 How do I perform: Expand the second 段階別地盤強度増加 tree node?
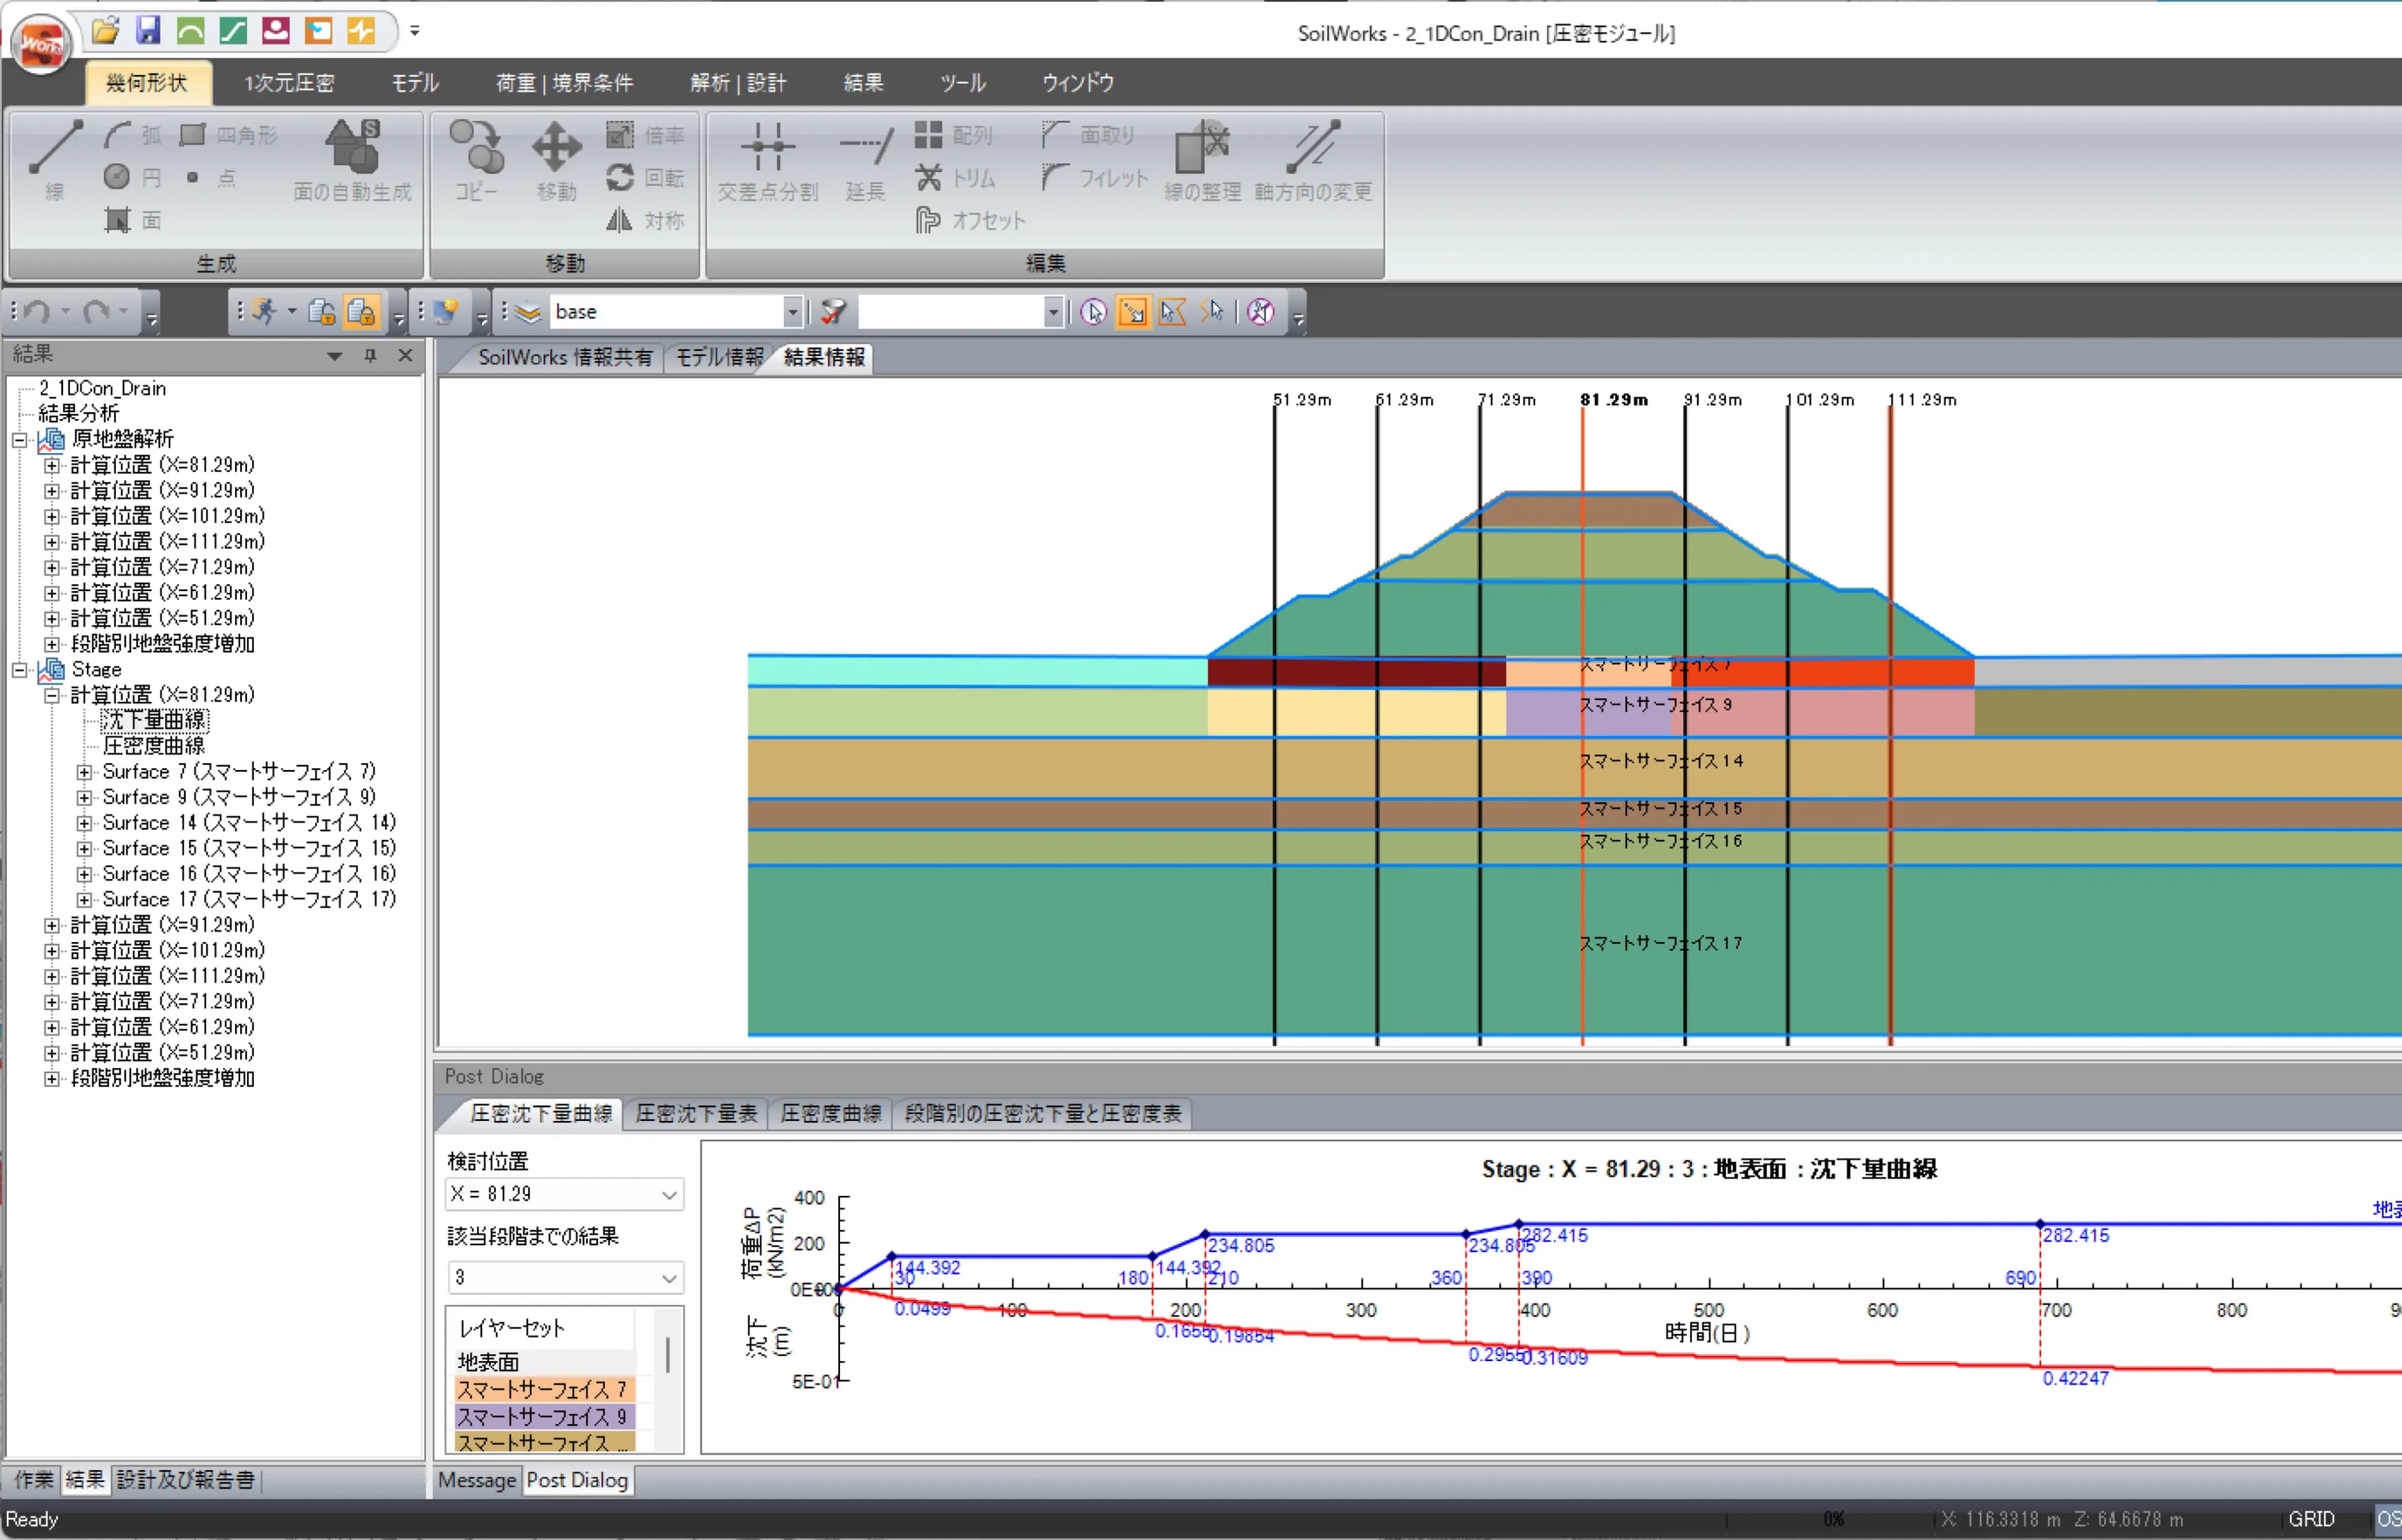(52, 1079)
